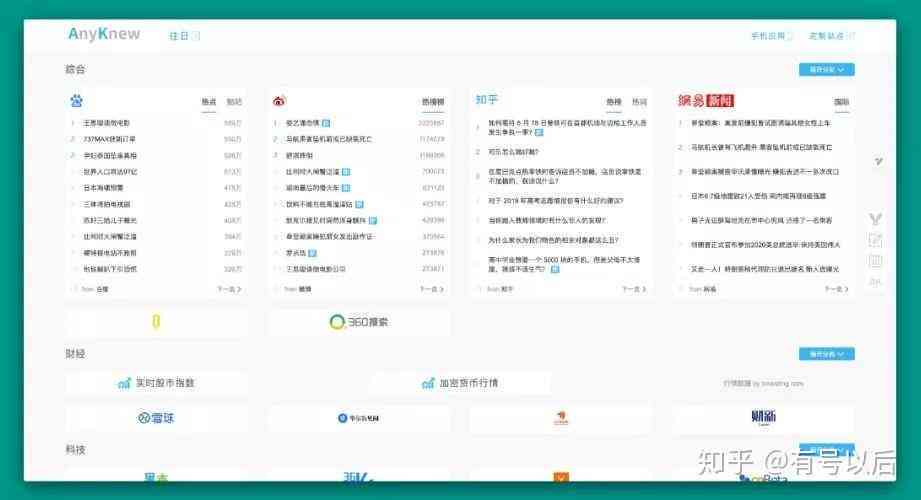Click the bottom icon in the right sidebar stack
921x500 pixels.
pos(875,282)
